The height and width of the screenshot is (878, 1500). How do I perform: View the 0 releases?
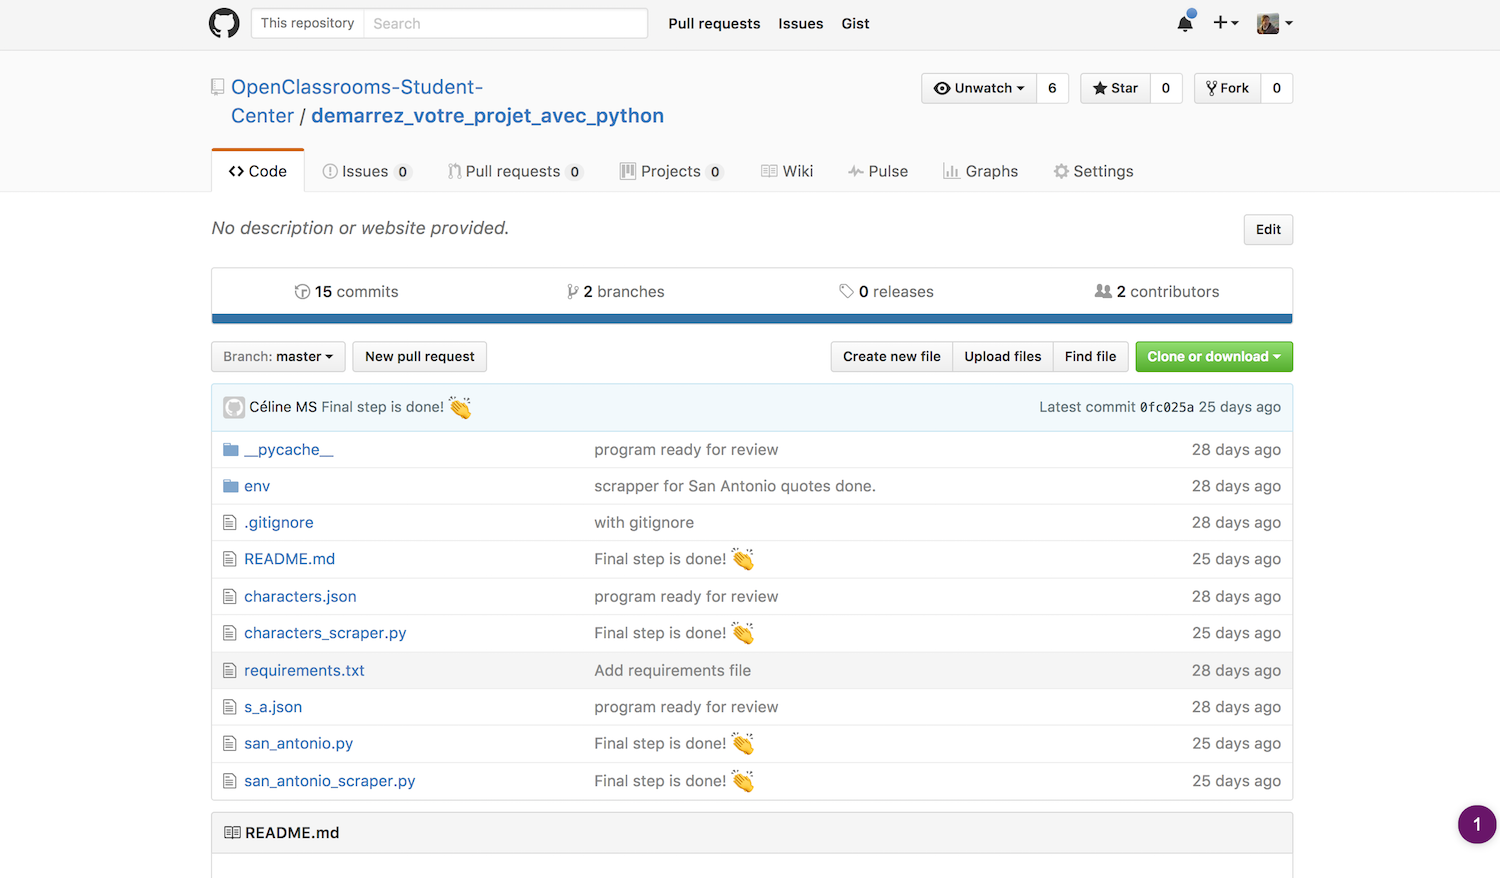tap(886, 292)
